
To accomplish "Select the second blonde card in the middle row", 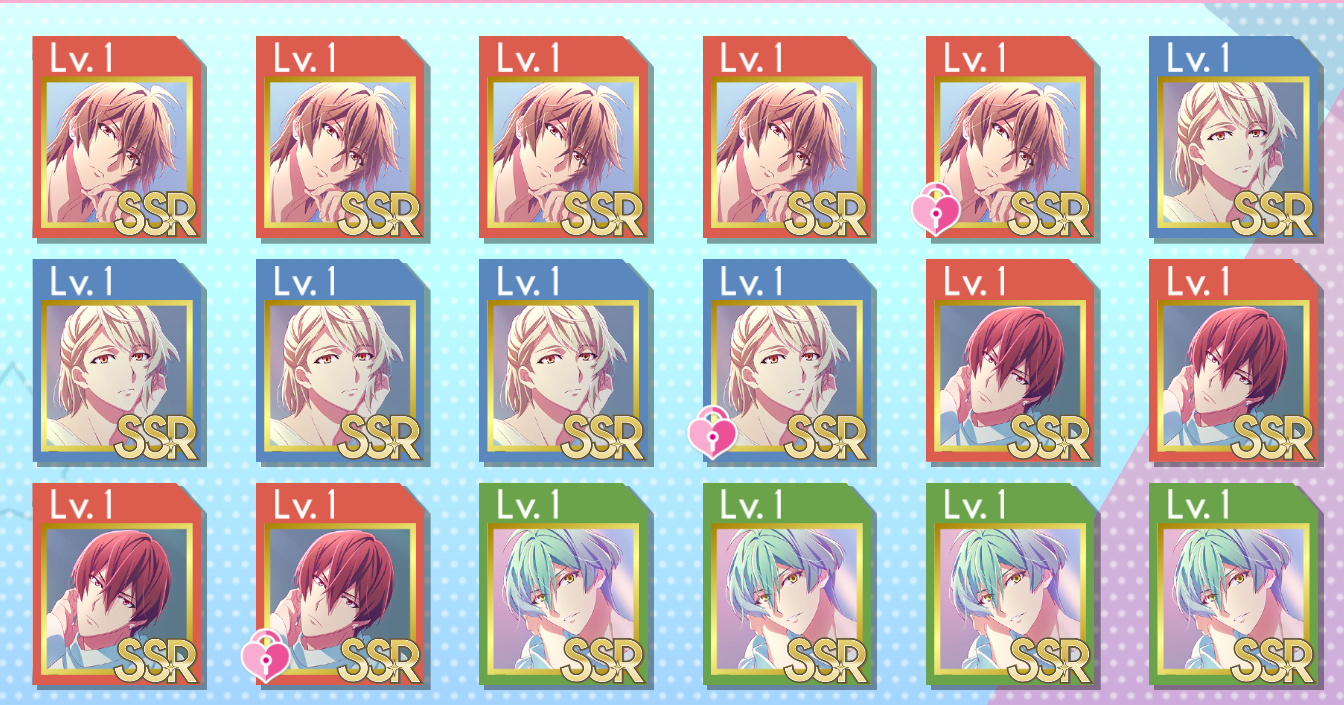I will (341, 361).
